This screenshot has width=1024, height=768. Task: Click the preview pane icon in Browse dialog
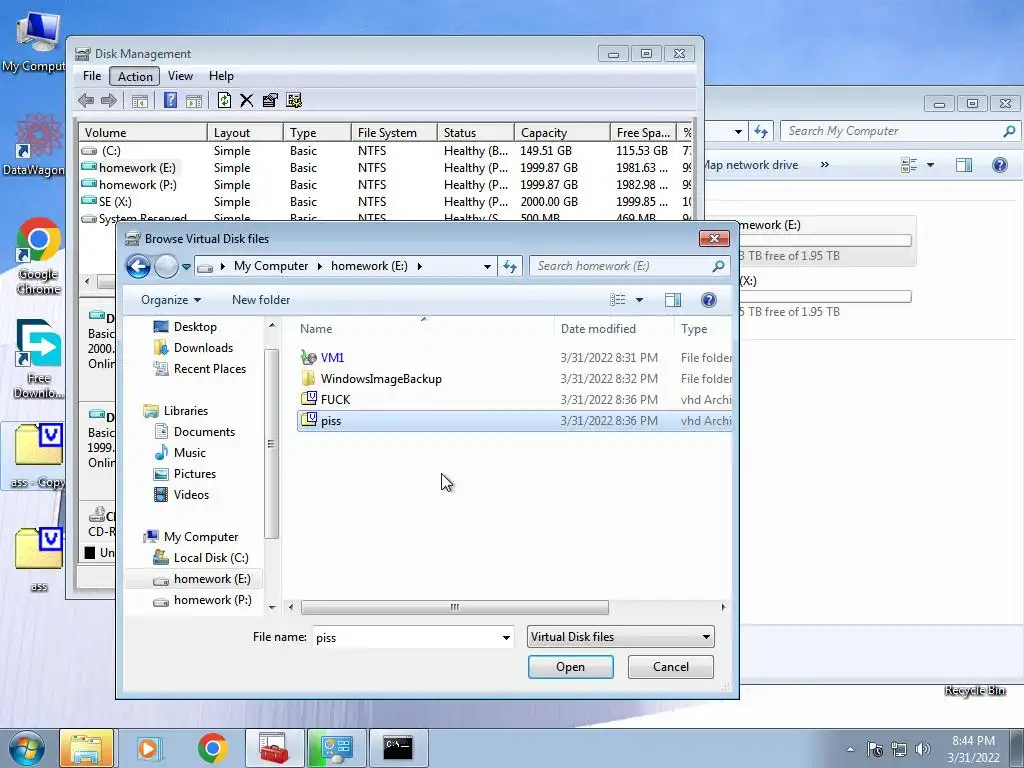tap(673, 300)
